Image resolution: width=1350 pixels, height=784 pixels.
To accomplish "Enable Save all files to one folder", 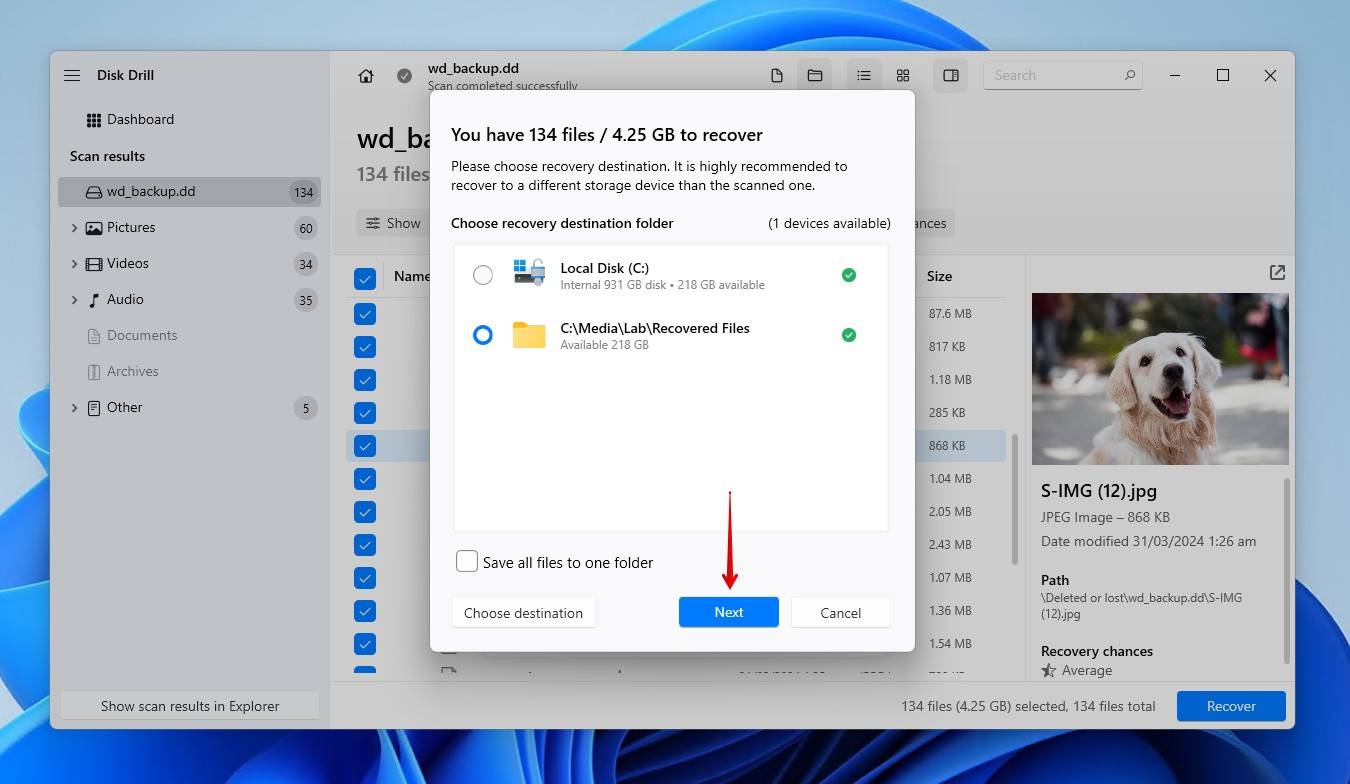I will coord(466,561).
